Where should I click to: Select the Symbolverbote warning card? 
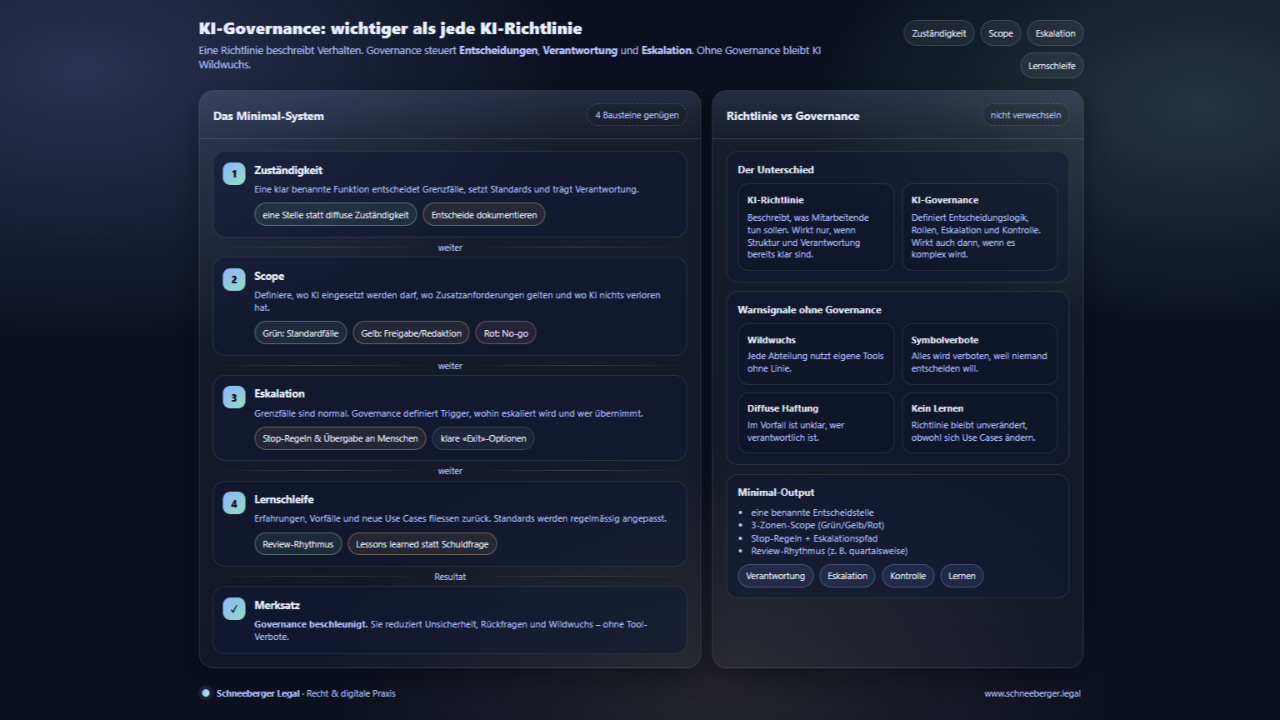979,354
